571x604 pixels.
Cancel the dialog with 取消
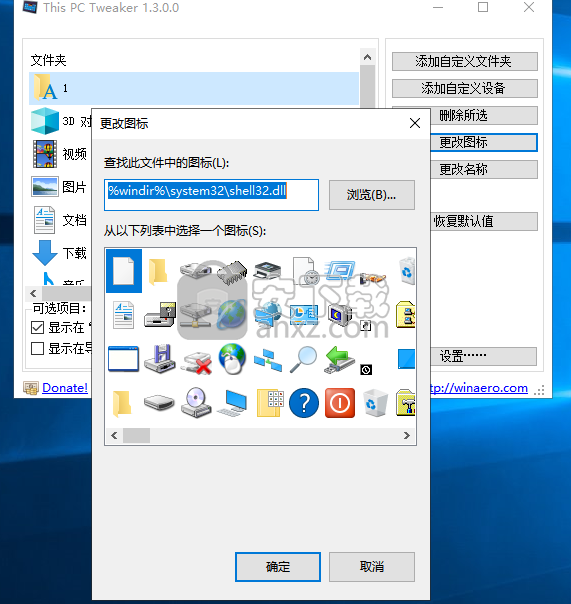point(372,567)
